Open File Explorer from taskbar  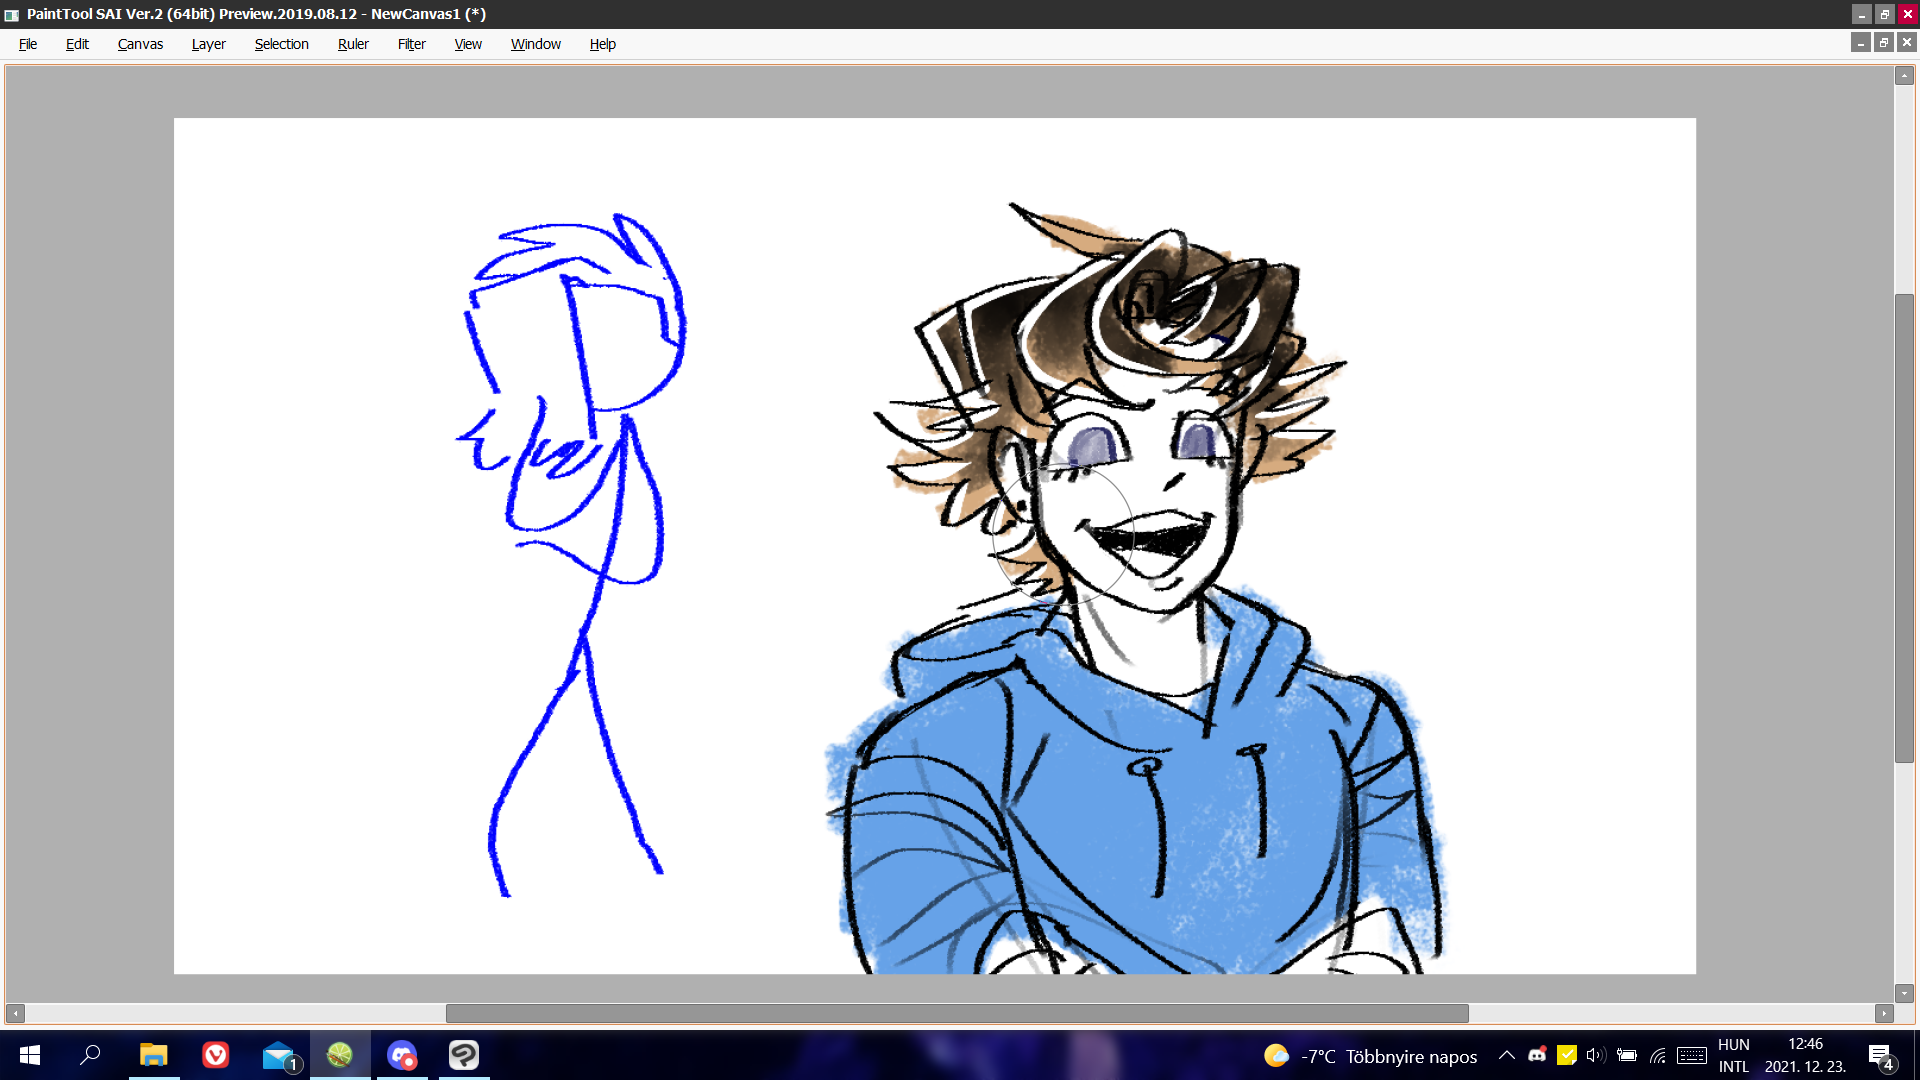[x=153, y=1055]
